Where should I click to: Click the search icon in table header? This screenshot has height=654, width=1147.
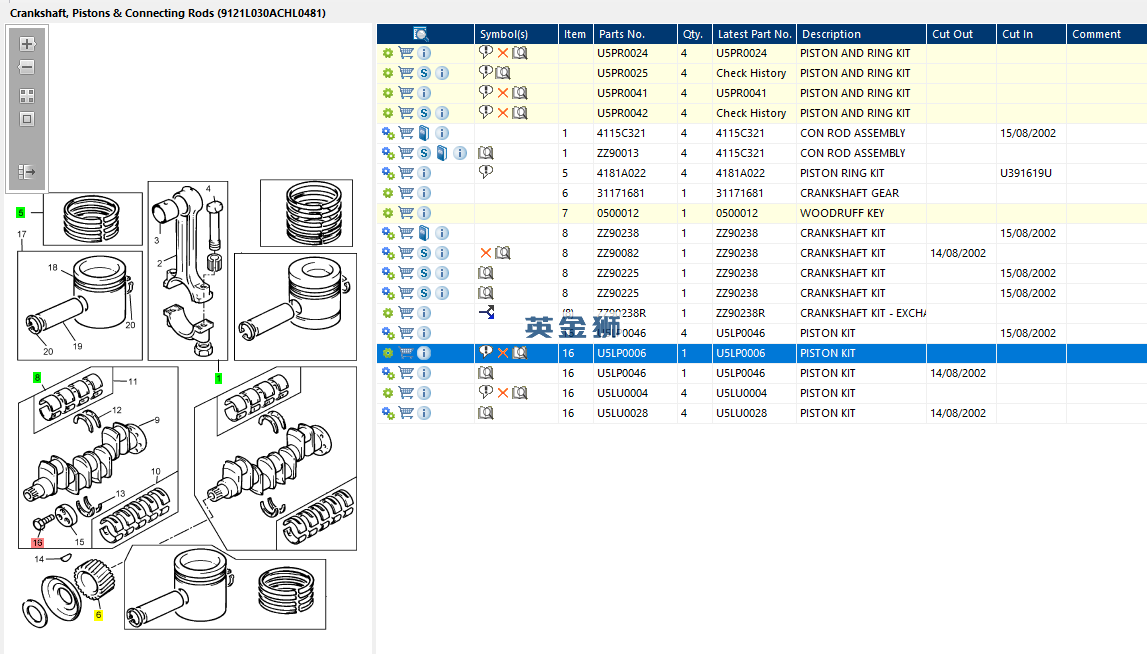(x=421, y=34)
